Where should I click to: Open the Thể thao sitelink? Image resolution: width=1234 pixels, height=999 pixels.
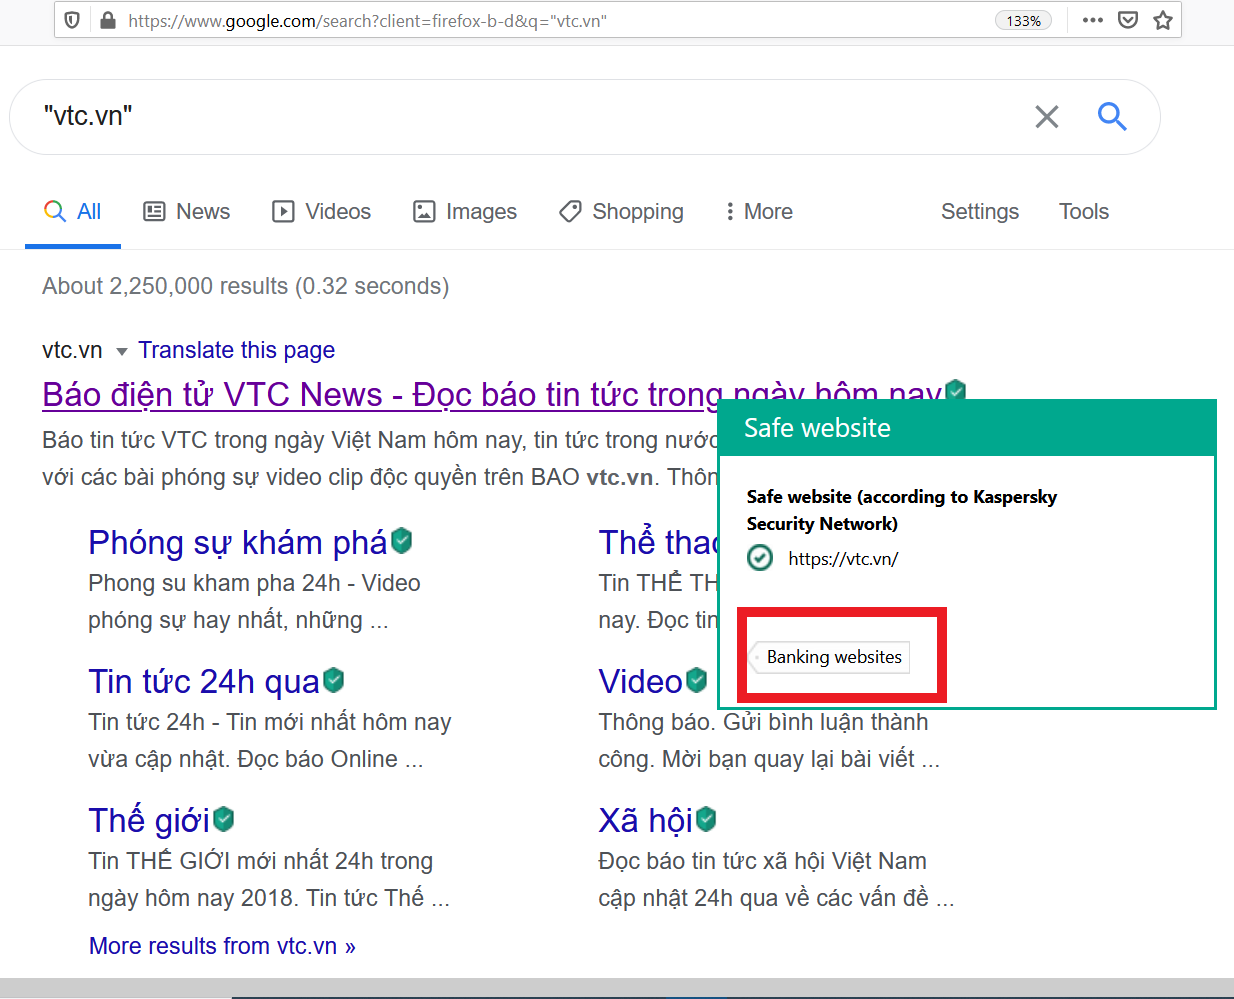pos(658,542)
